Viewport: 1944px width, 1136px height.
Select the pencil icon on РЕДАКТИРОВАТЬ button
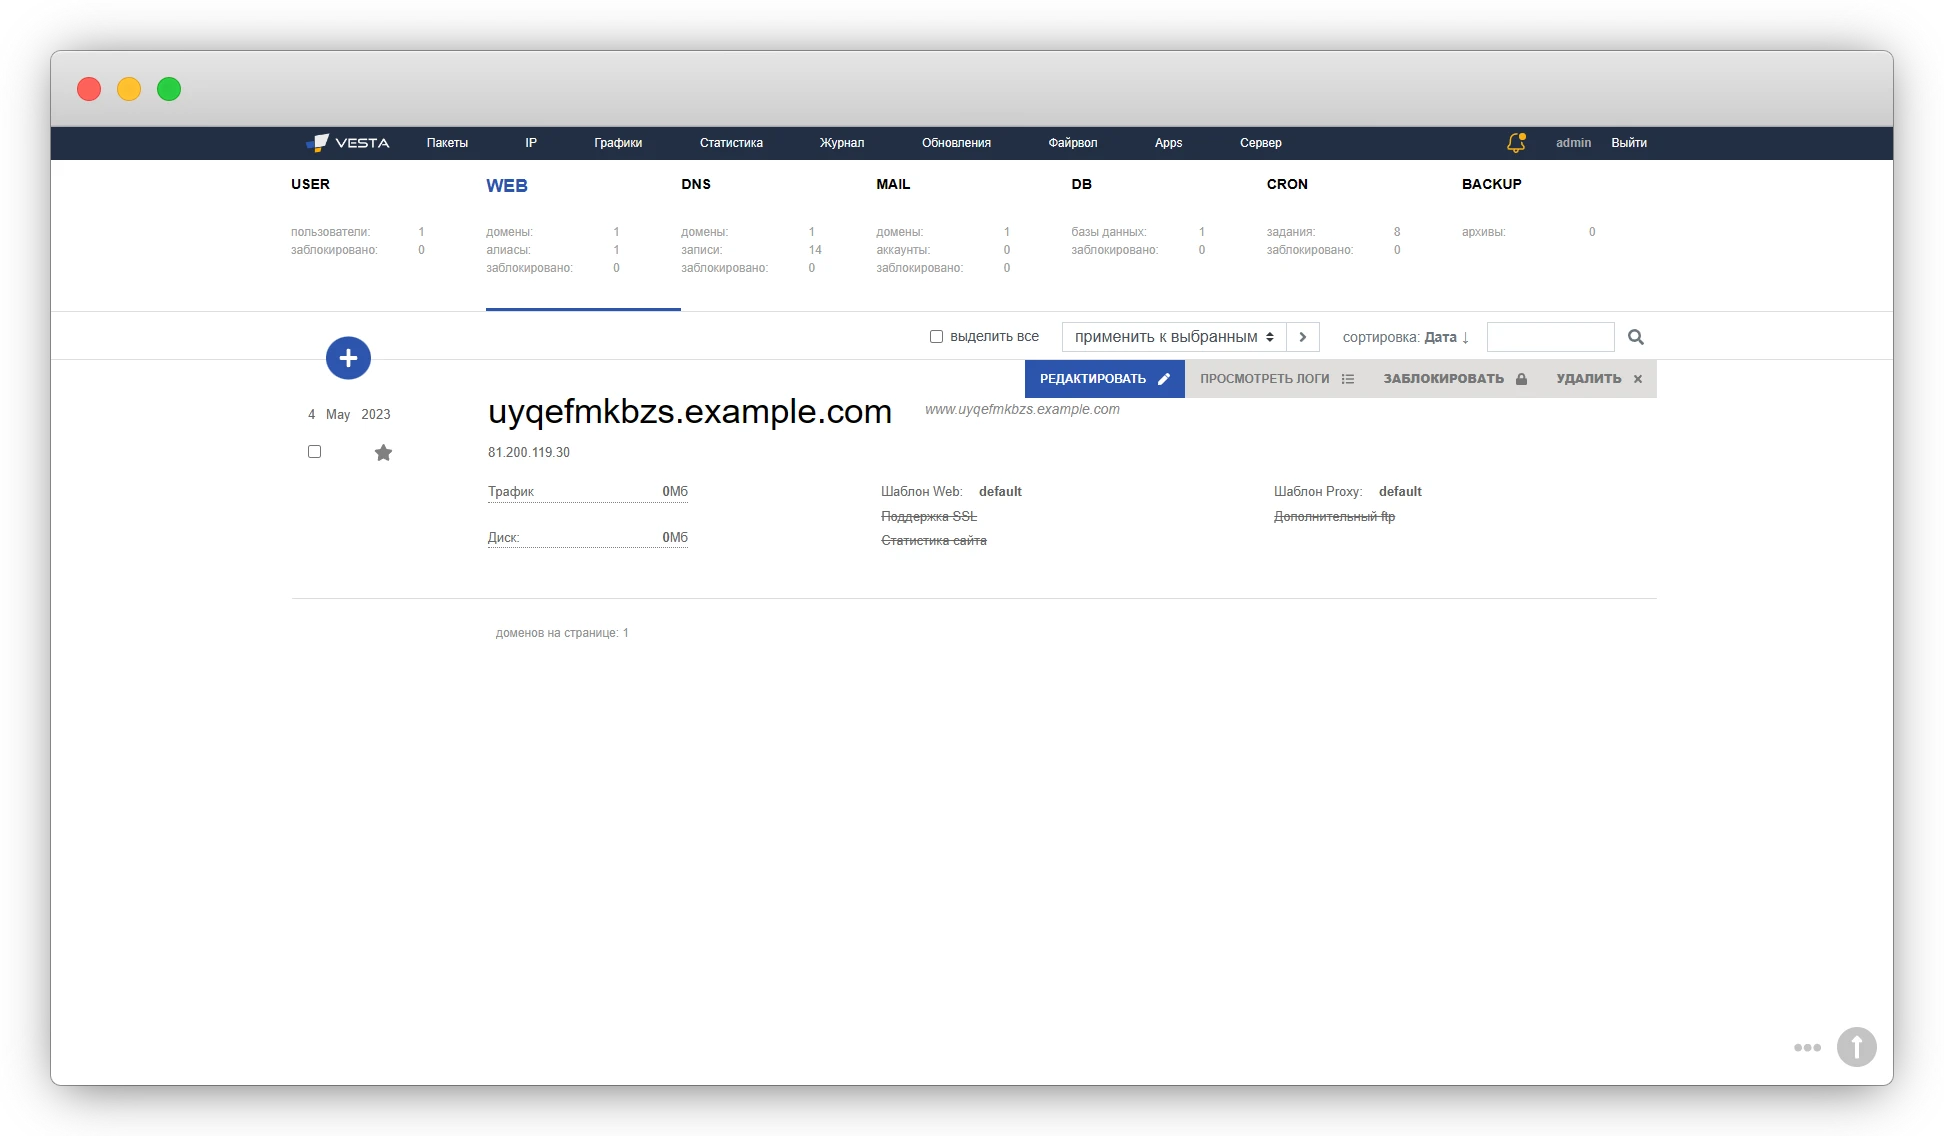pyautogui.click(x=1163, y=379)
